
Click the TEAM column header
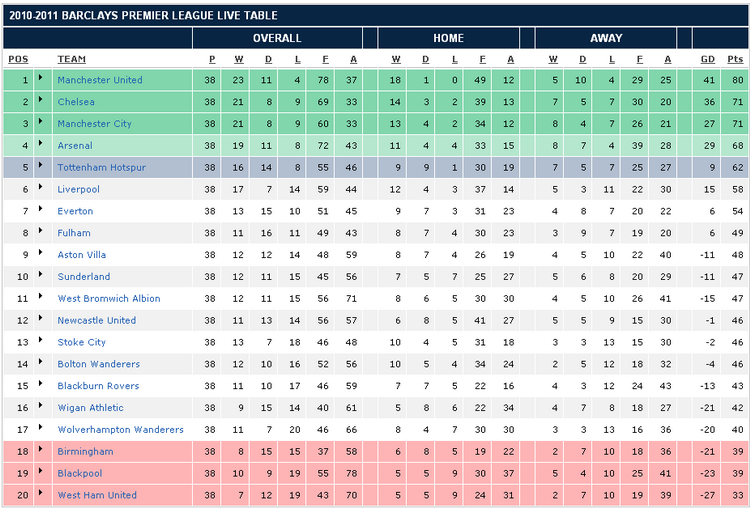pos(71,59)
